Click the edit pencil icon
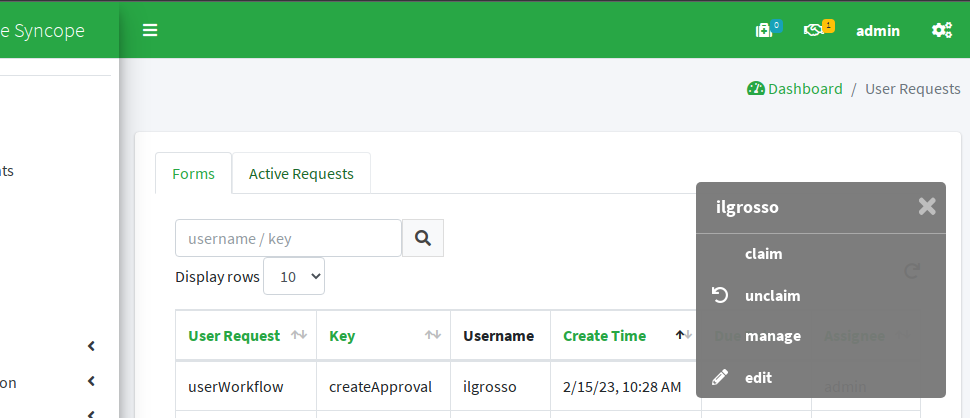This screenshot has height=418, width=970. [720, 377]
